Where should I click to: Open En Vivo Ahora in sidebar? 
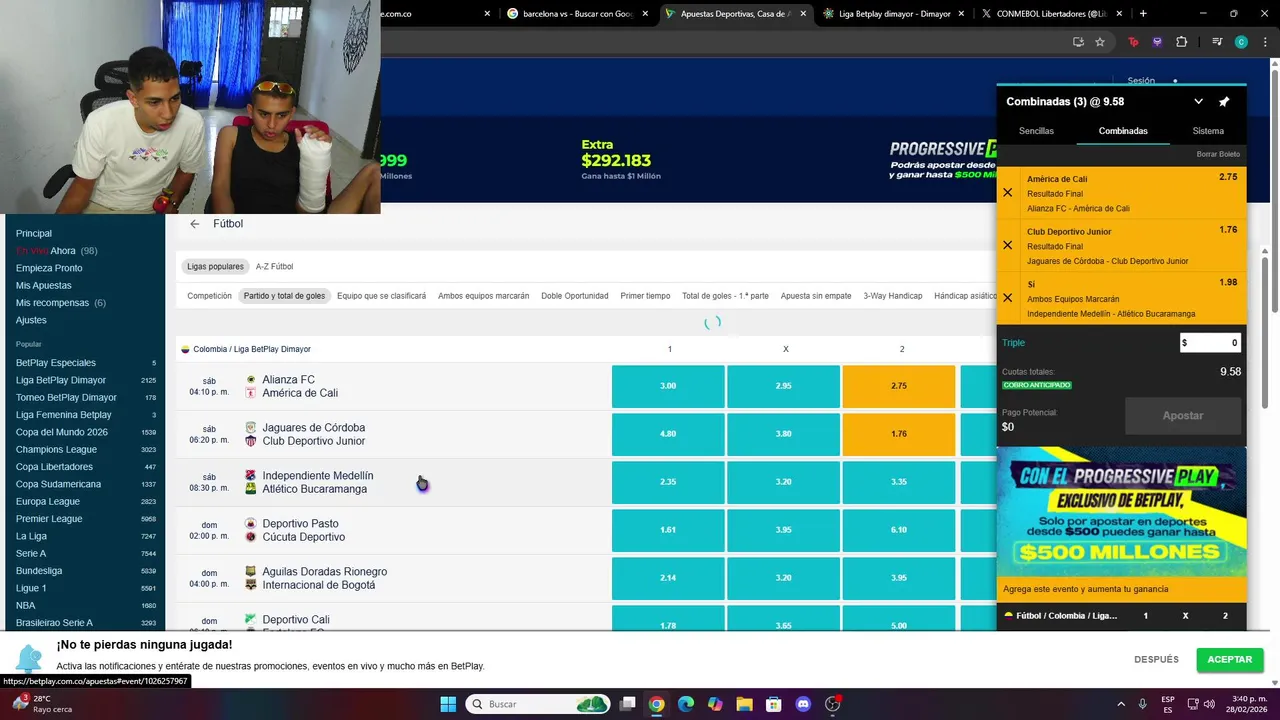tap(56, 251)
